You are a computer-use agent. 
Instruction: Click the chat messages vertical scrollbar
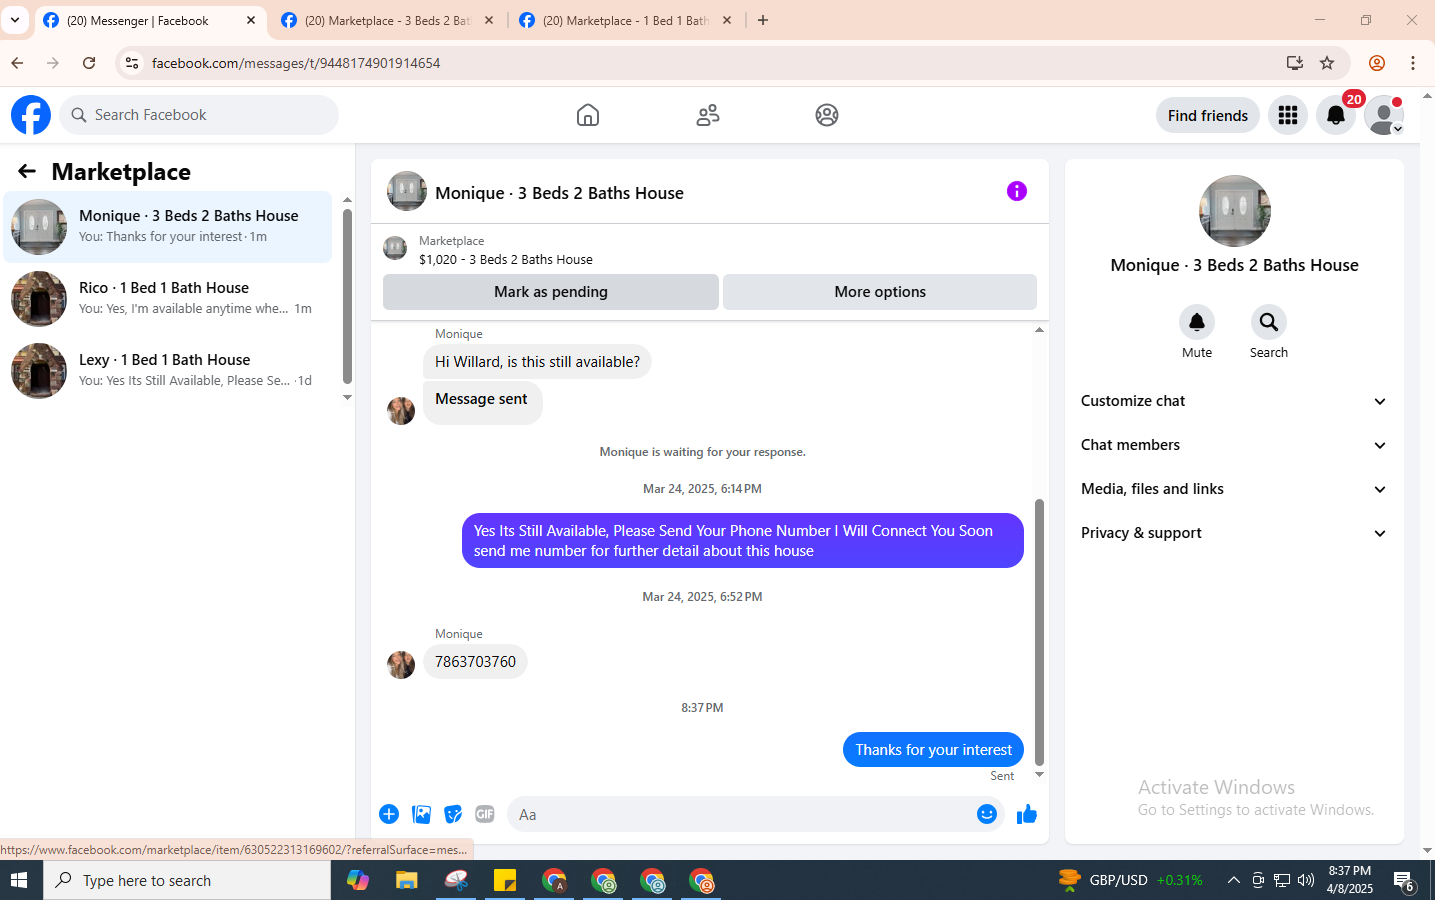(1039, 632)
